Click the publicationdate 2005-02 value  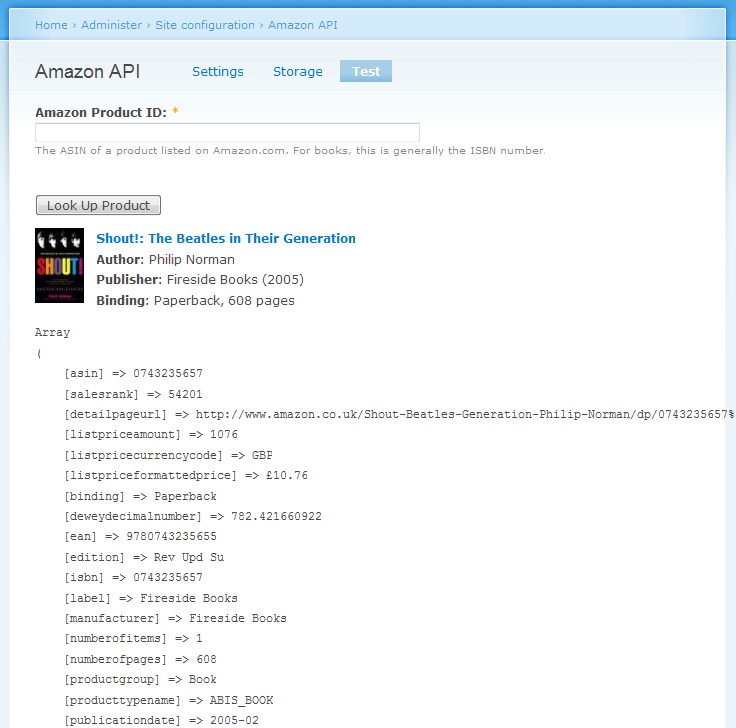click(x=234, y=720)
